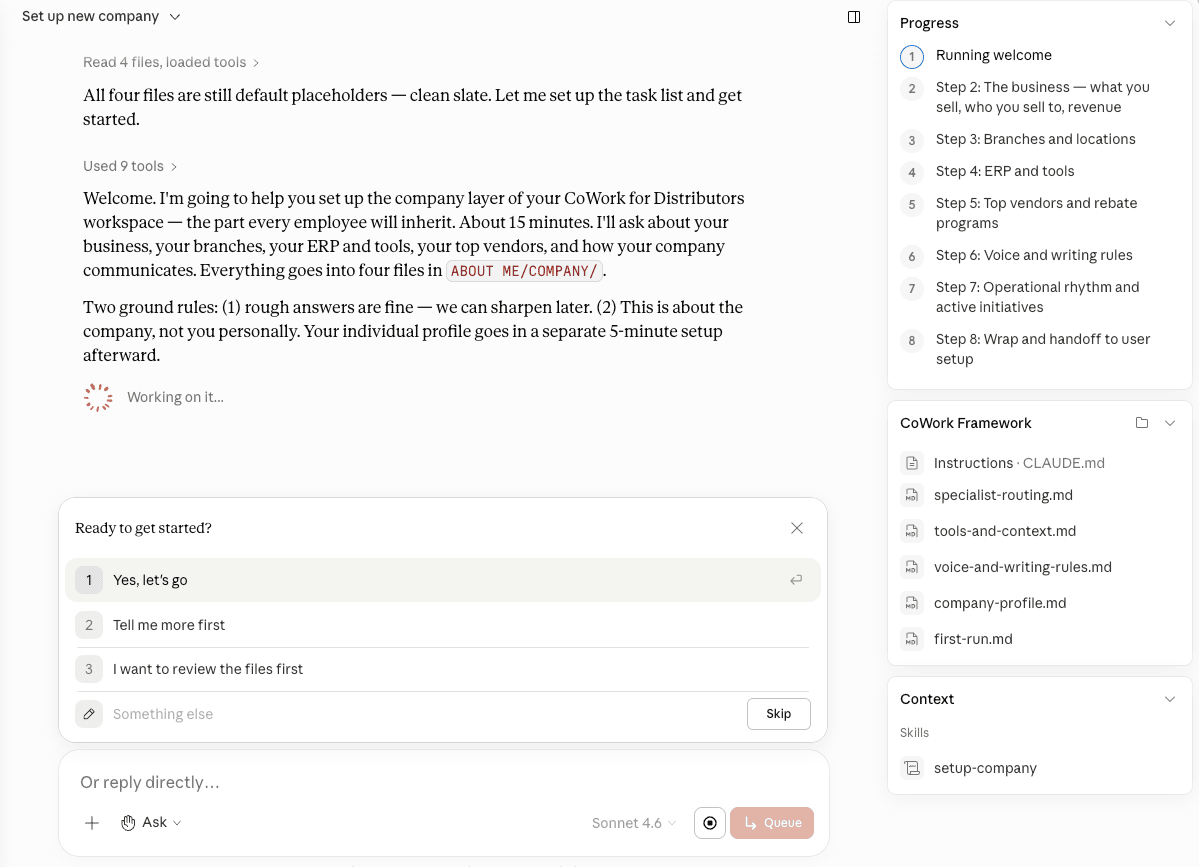1199x867 pixels.
Task: Click step 2 number badge in Progress
Action: 911,89
